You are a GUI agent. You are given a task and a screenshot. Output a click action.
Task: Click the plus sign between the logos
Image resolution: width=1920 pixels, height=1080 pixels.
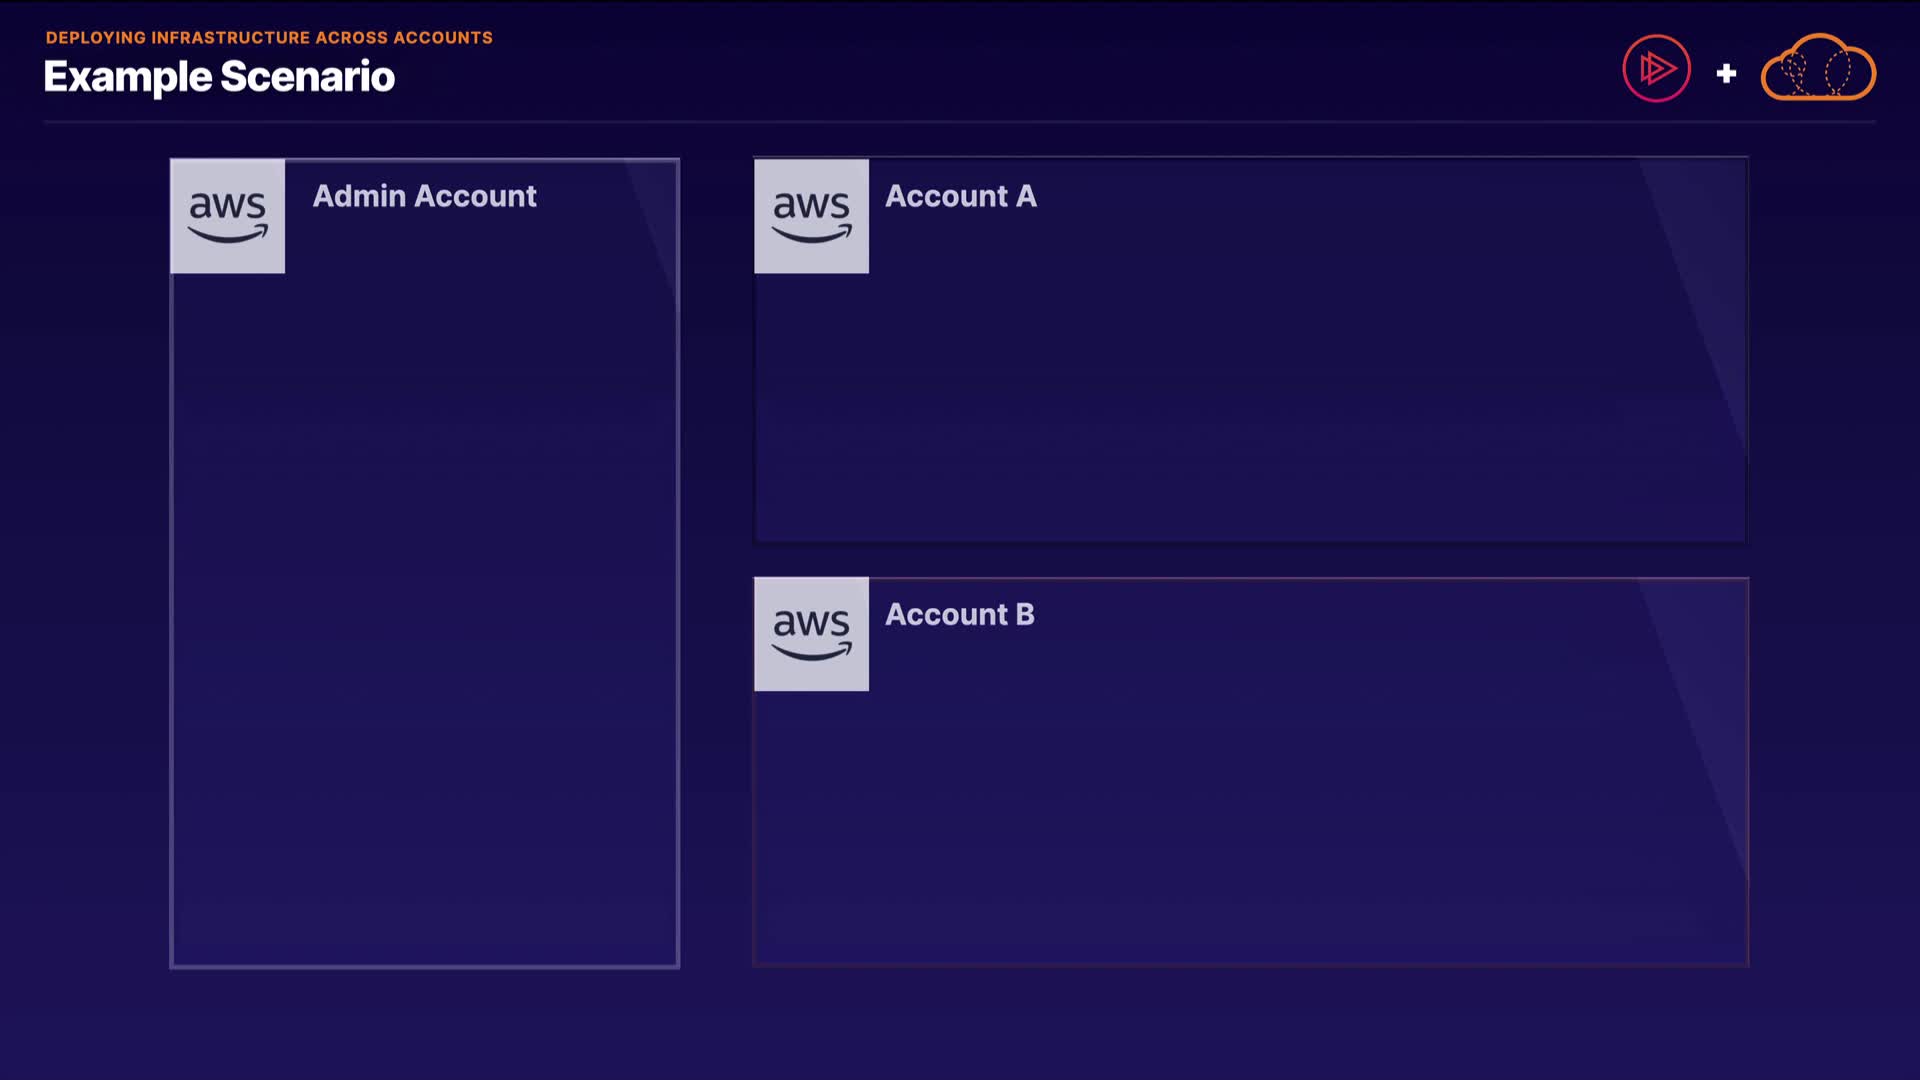pyautogui.click(x=1726, y=73)
